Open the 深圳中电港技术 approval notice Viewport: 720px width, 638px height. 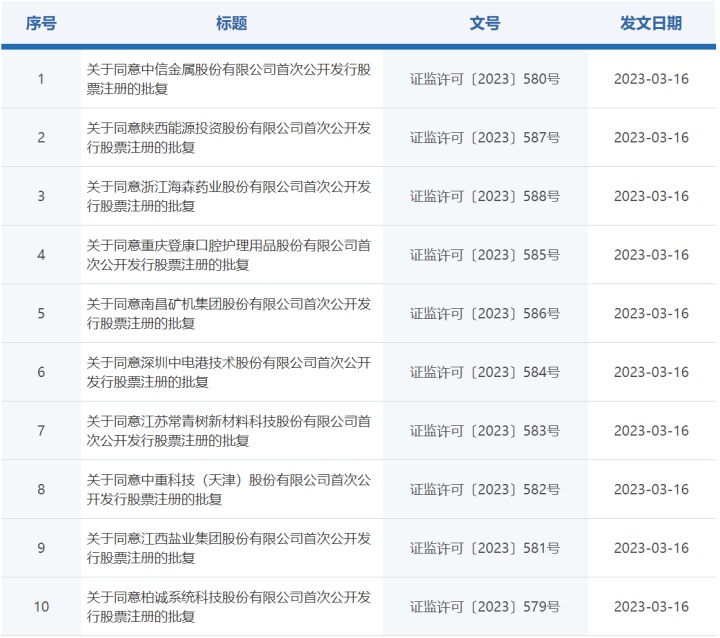point(228,372)
